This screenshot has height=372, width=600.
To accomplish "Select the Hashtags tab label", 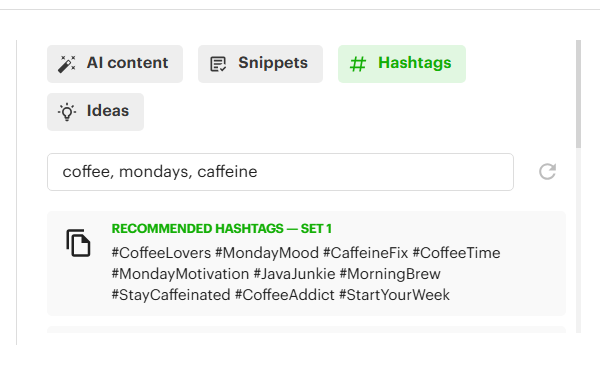I will tap(415, 63).
